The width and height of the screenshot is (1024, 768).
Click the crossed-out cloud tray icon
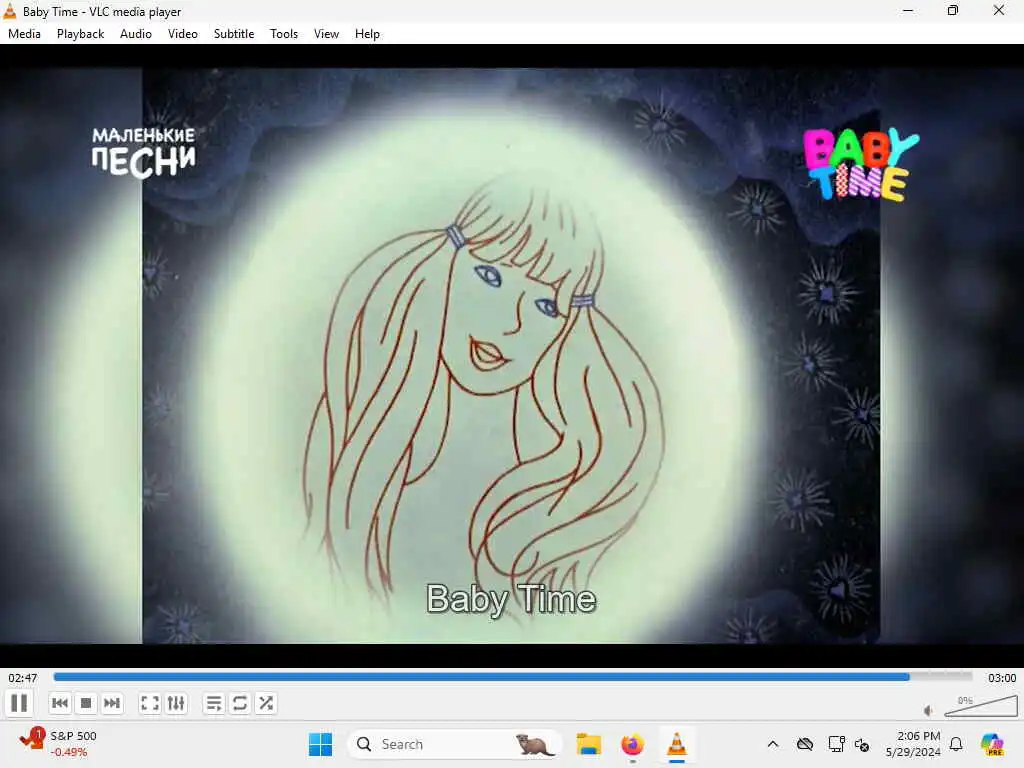click(805, 744)
